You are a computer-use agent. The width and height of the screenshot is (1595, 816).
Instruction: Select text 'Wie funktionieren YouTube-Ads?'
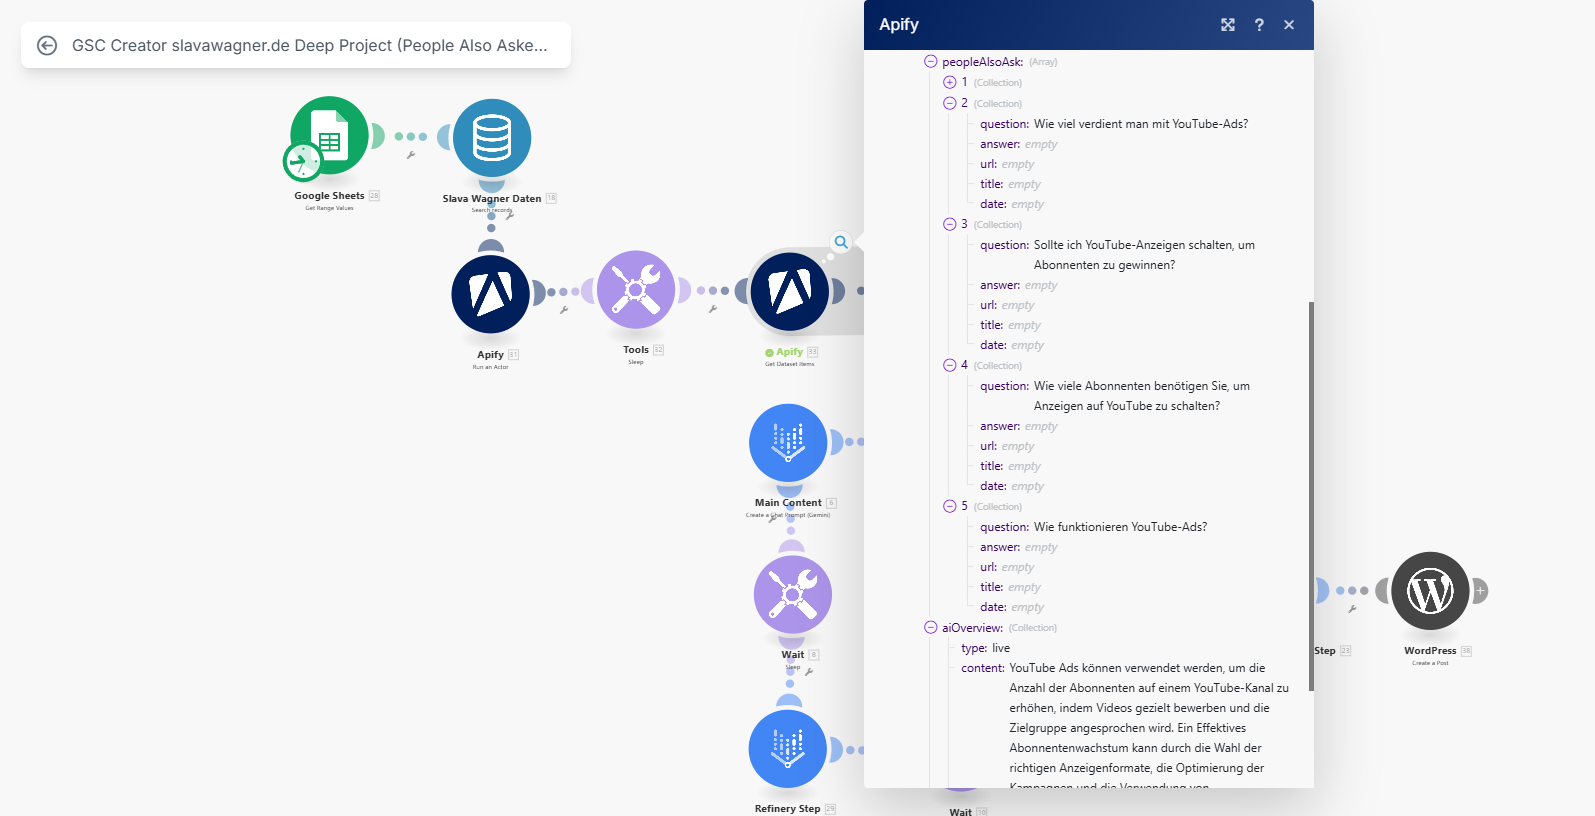tap(1120, 527)
